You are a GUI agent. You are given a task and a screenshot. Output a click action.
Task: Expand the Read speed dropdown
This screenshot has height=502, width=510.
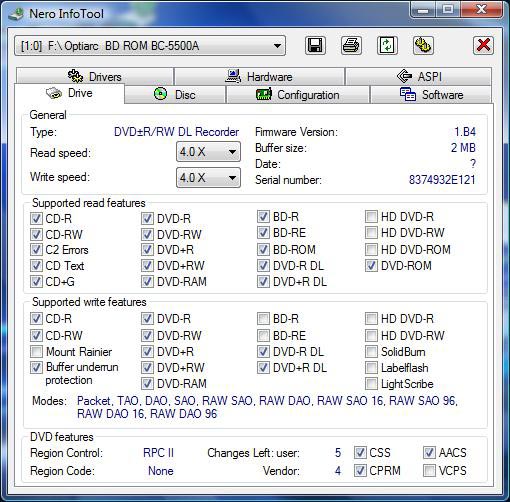coord(208,152)
